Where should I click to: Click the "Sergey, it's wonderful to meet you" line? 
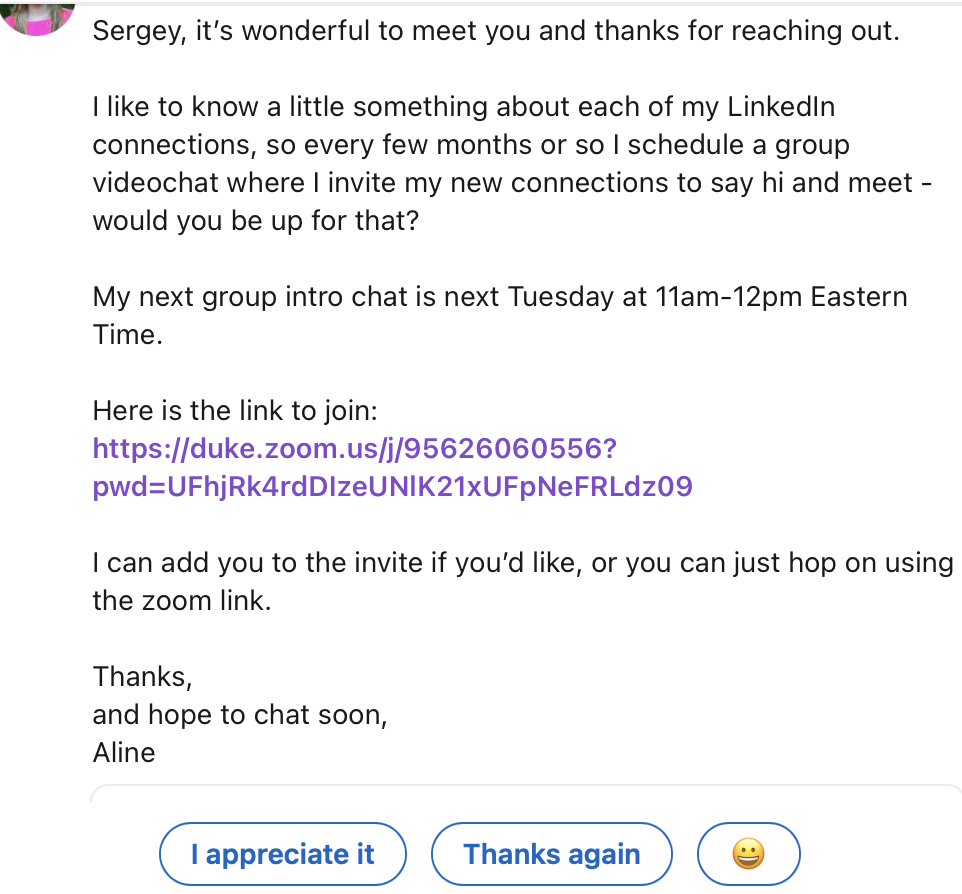click(496, 31)
